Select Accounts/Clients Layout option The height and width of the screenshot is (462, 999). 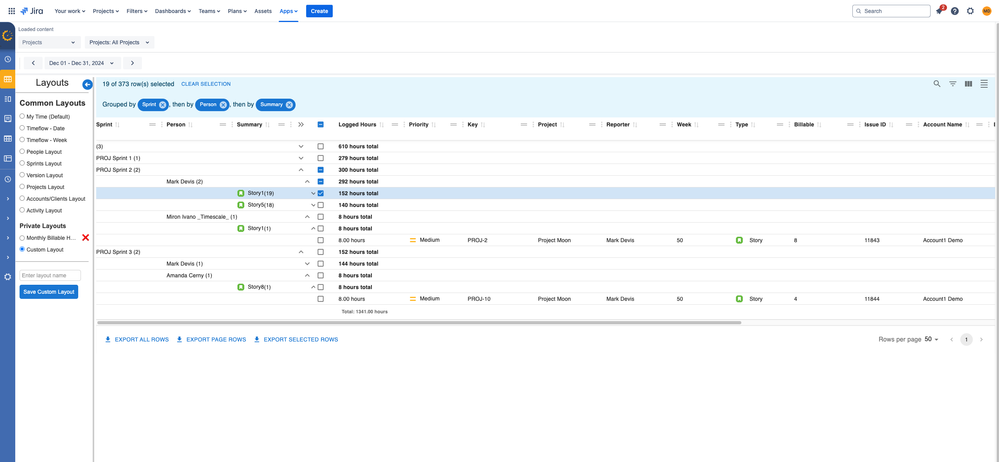[x=22, y=198]
